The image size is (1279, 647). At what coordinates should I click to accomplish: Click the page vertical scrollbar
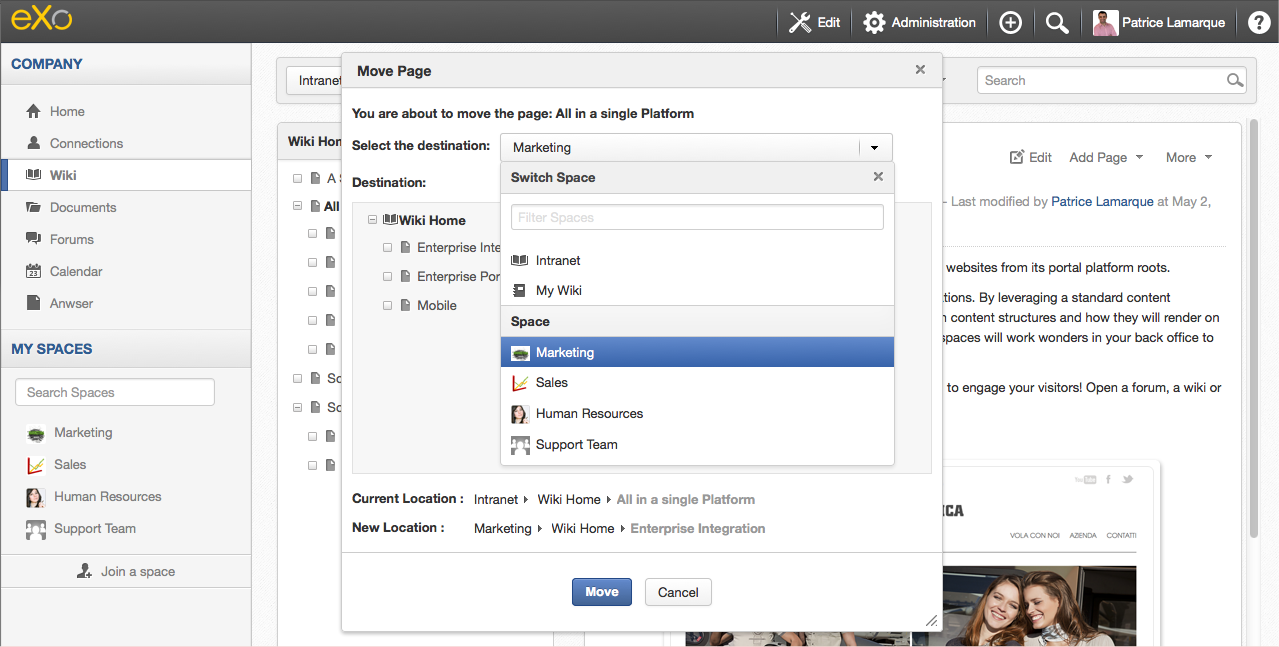click(x=1253, y=330)
